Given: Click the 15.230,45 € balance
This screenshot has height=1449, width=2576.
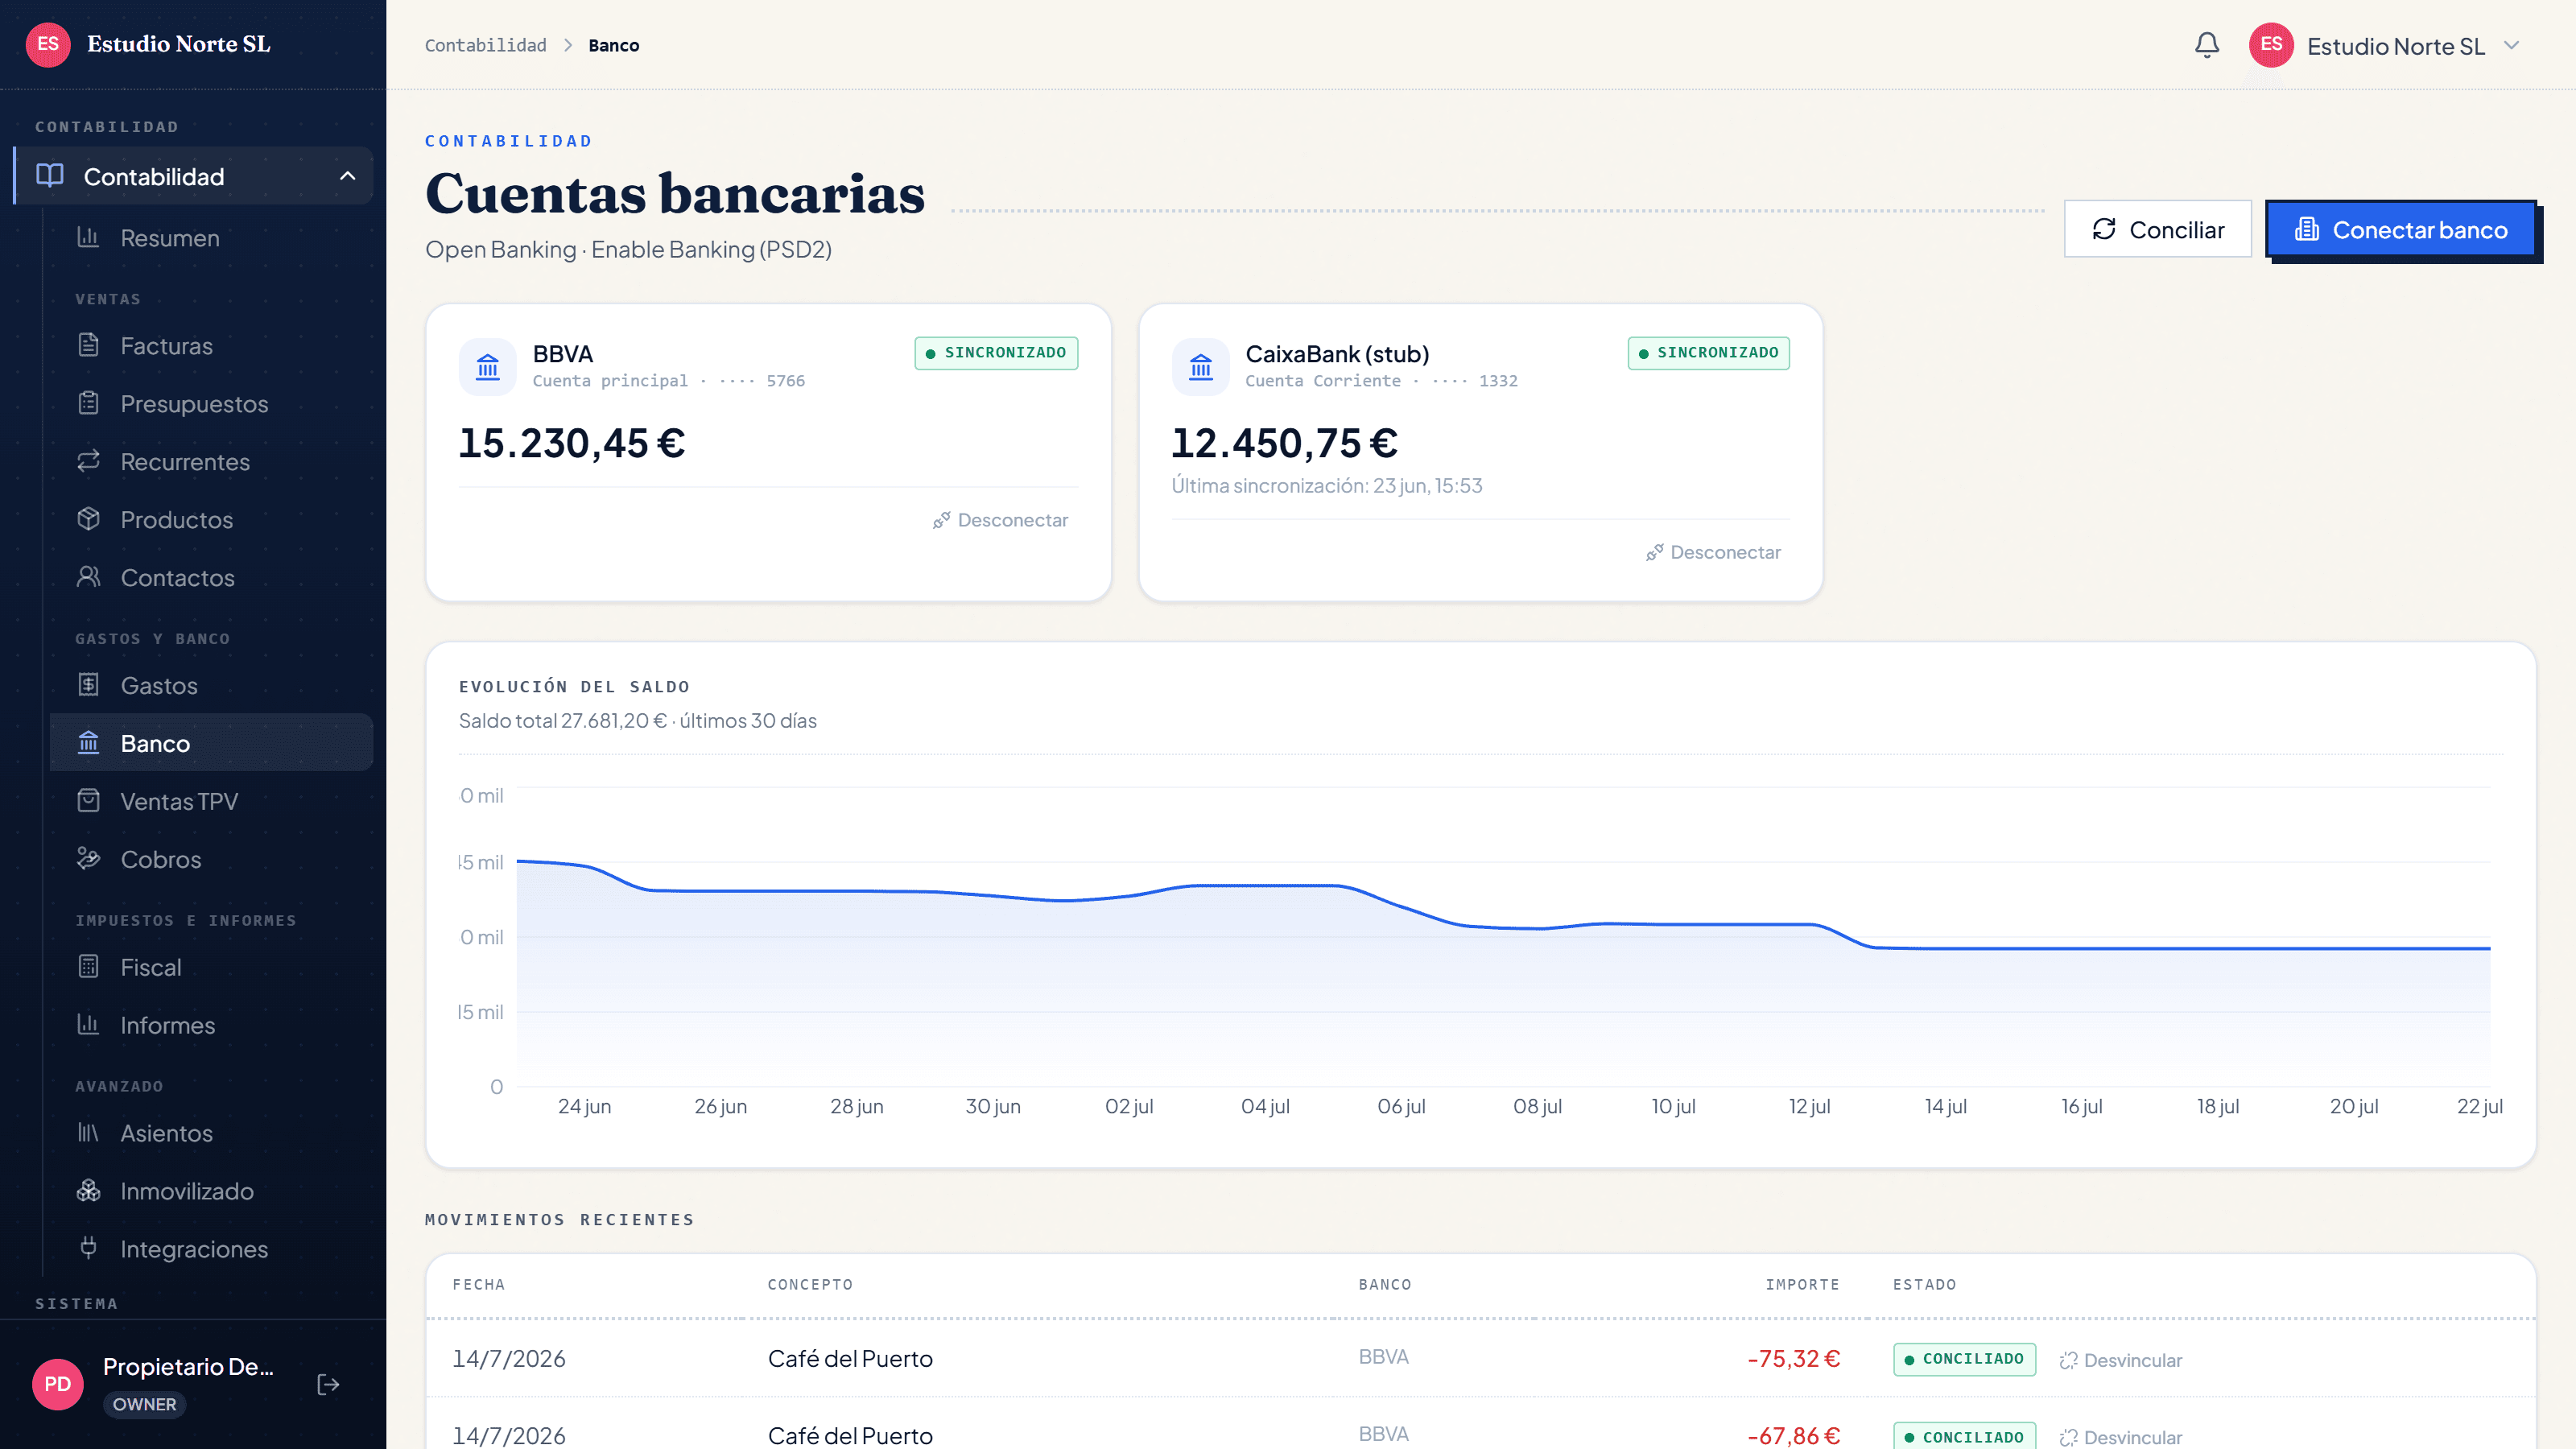Looking at the screenshot, I should (x=571, y=443).
